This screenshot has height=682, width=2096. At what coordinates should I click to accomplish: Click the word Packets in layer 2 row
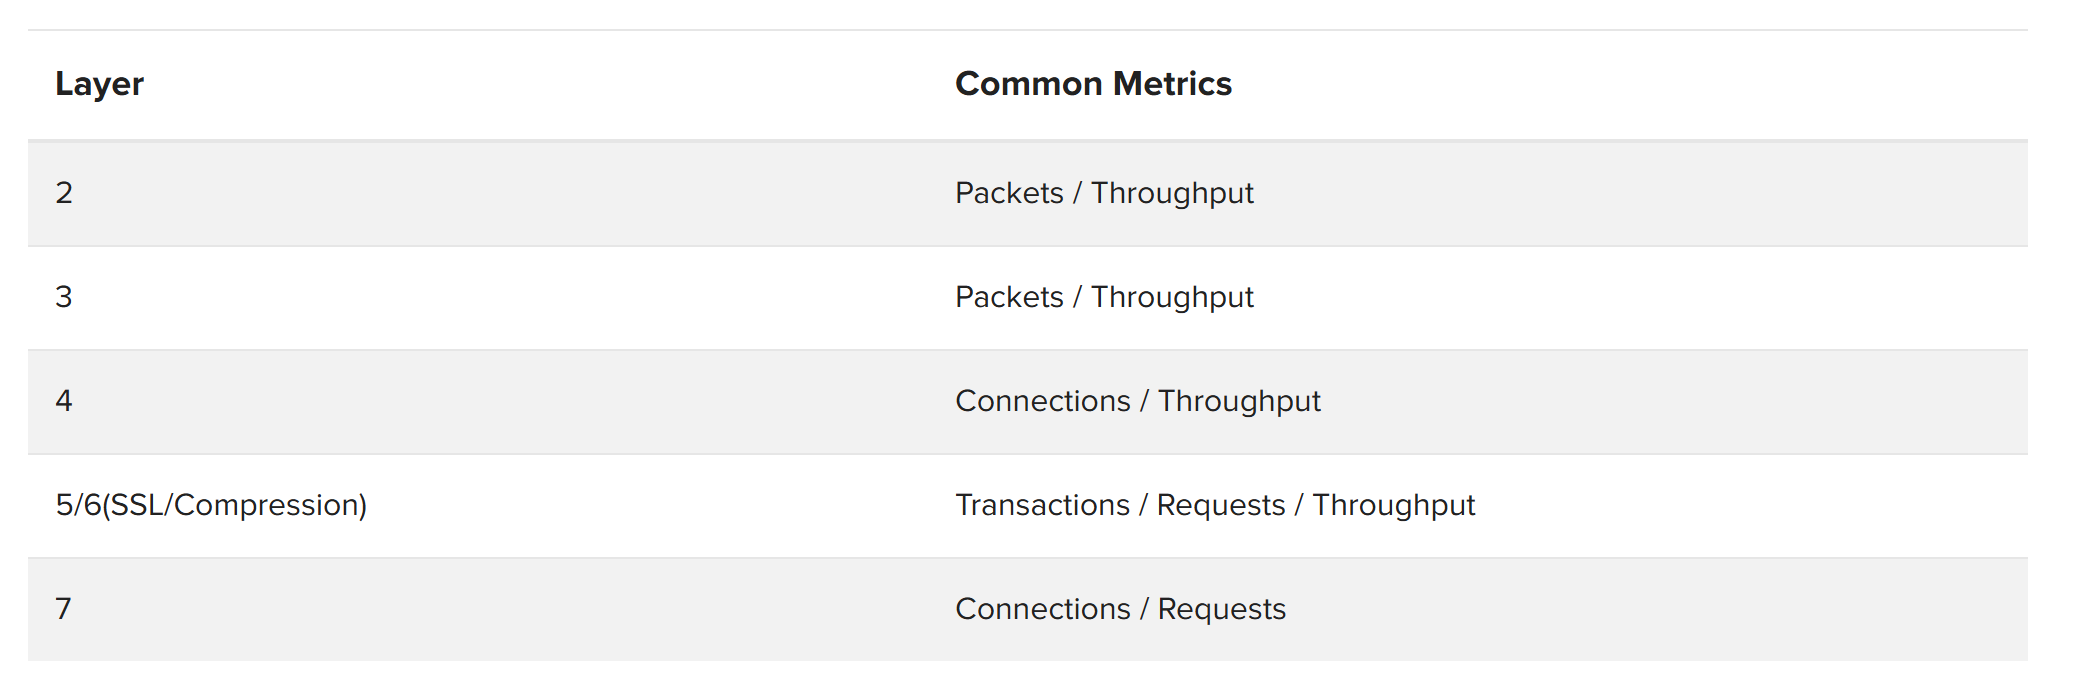click(1009, 193)
